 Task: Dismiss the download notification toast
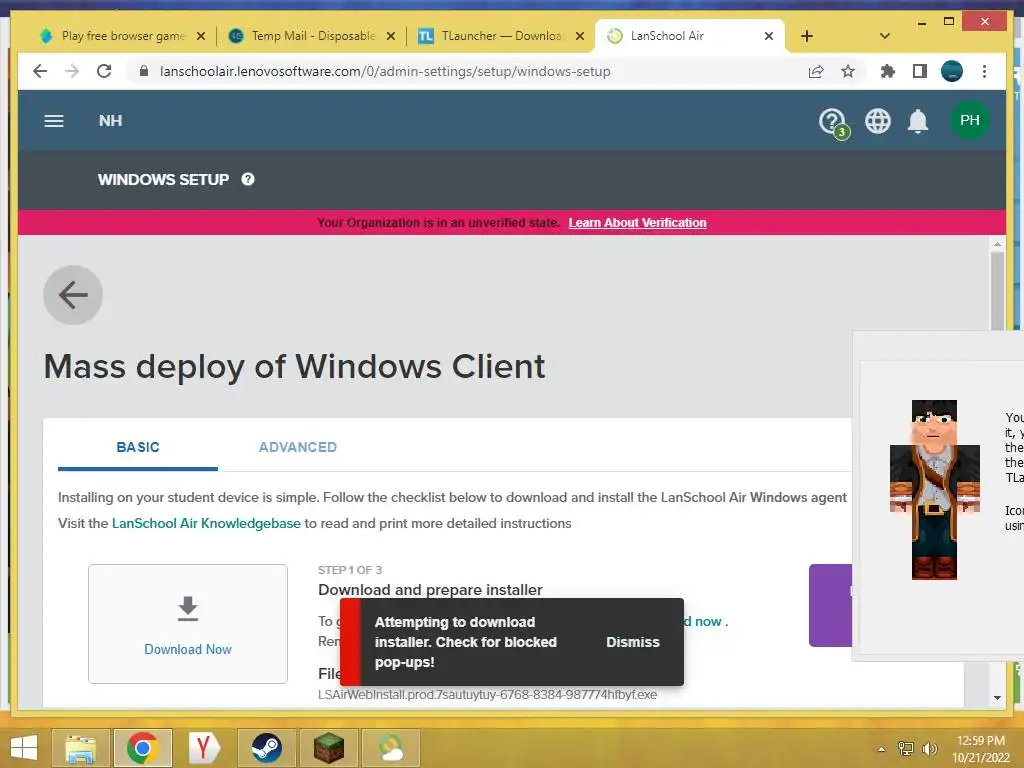click(633, 642)
